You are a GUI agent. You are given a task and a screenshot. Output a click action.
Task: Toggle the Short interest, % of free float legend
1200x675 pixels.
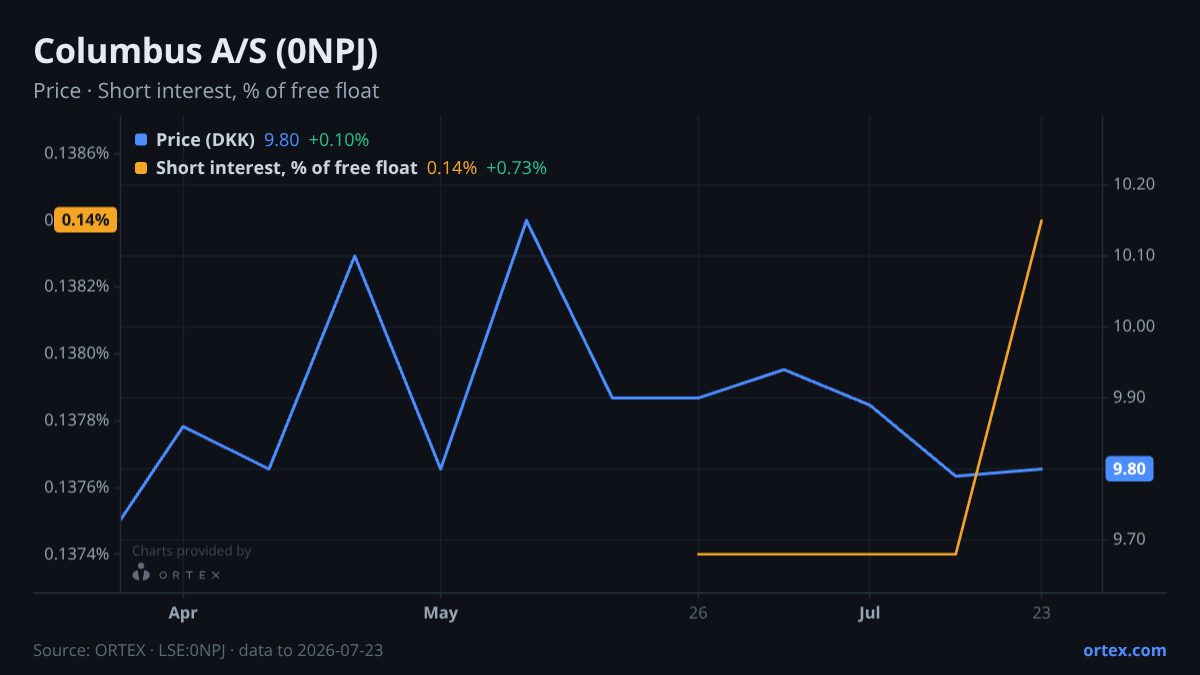(286, 168)
